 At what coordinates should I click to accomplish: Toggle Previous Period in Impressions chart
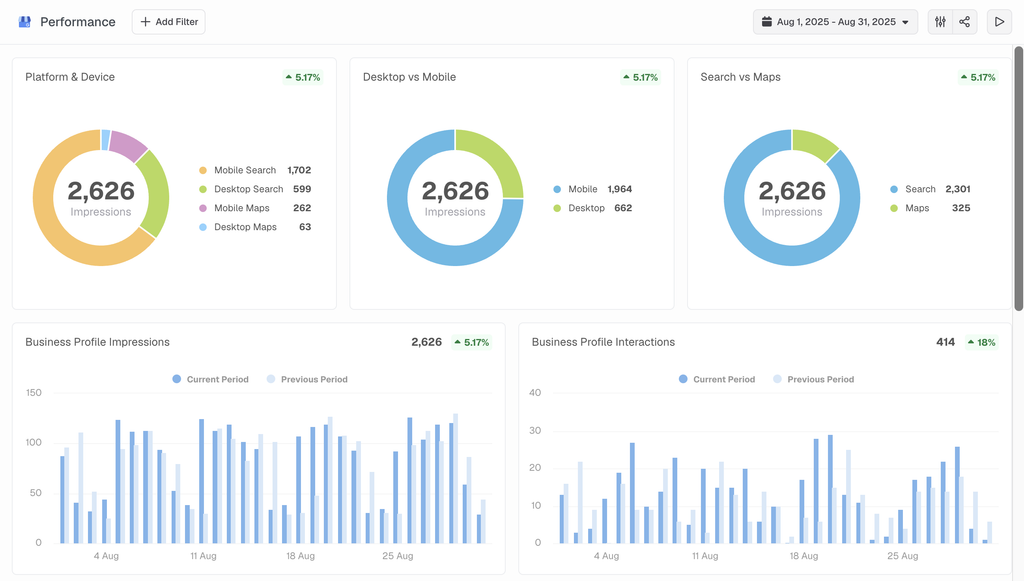[307, 379]
